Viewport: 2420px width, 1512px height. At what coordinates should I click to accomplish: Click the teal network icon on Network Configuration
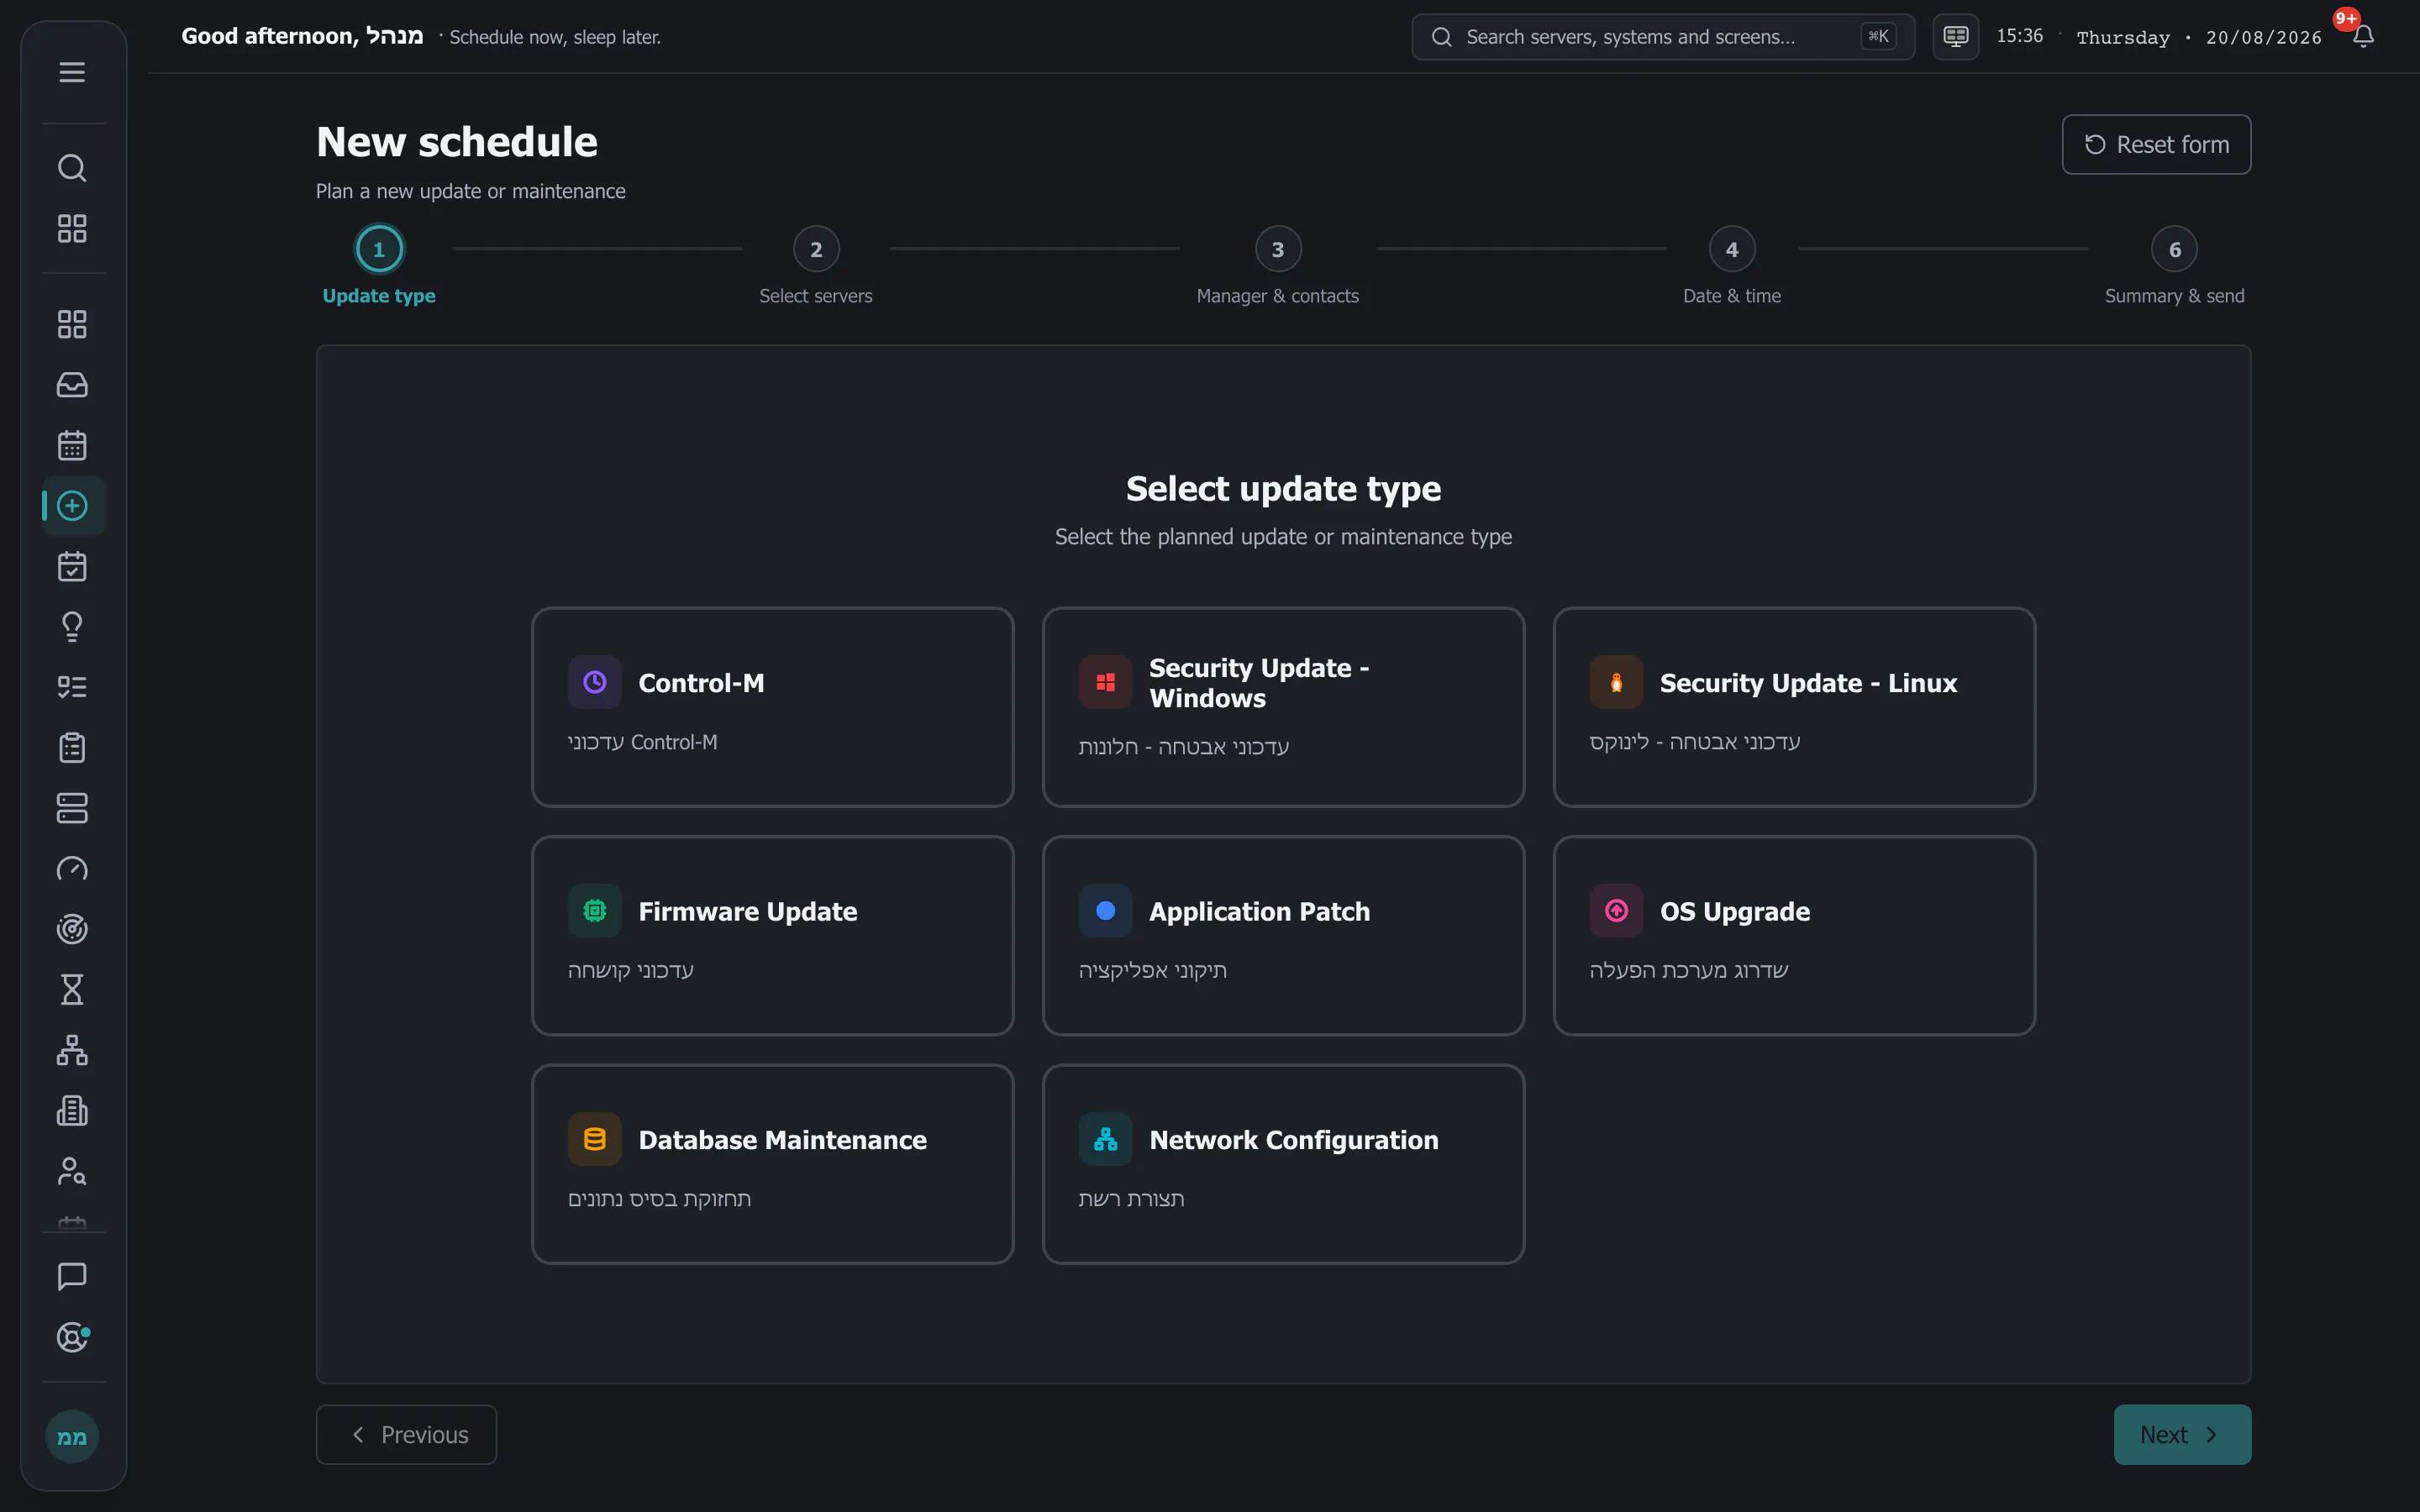pos(1105,1139)
